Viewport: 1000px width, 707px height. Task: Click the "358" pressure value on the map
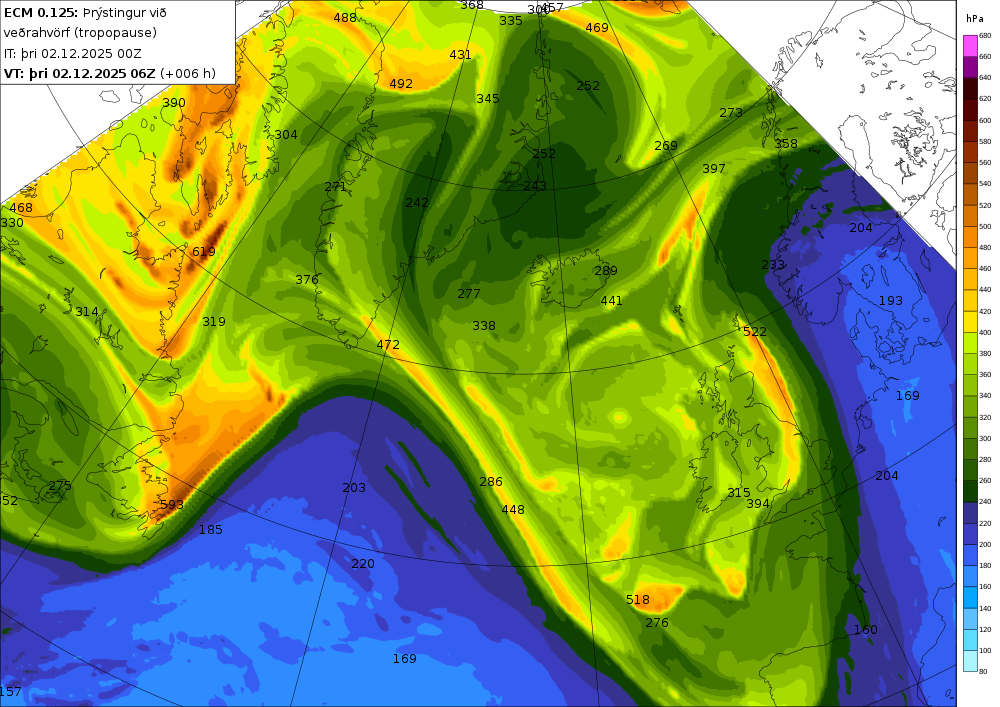point(786,144)
